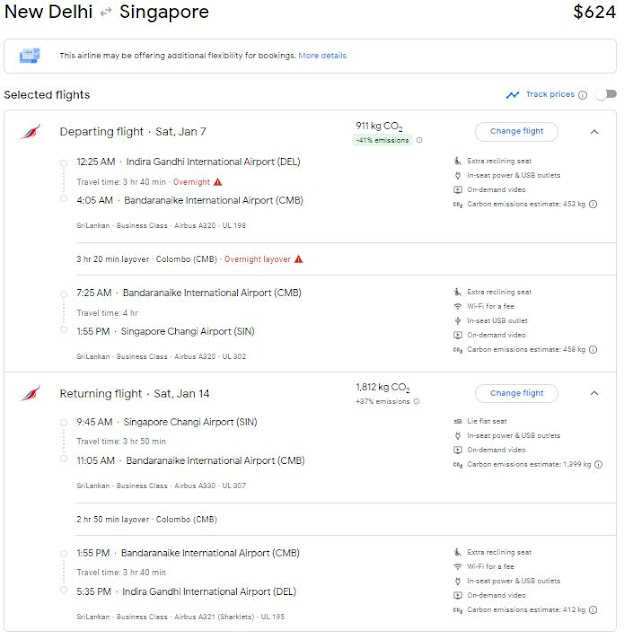Open the Track prices info icon
The image size is (624, 639).
pos(583,95)
